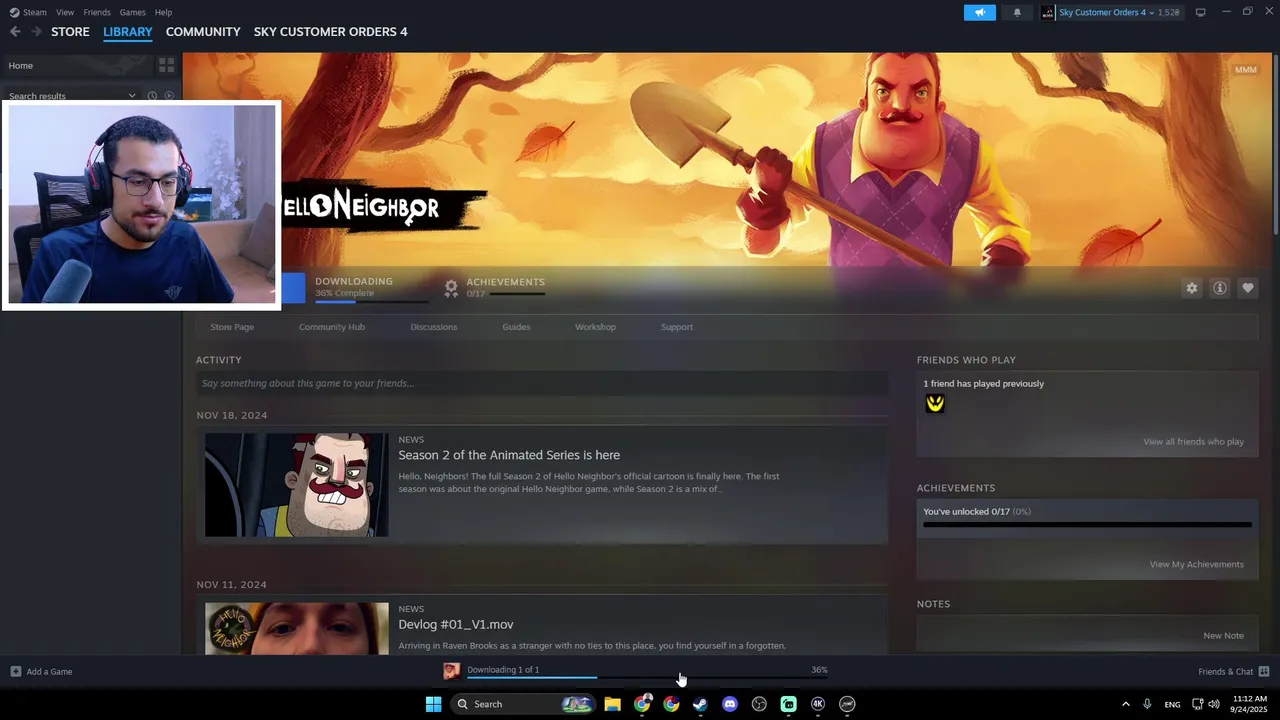Open Friends & Chat

tap(1233, 671)
